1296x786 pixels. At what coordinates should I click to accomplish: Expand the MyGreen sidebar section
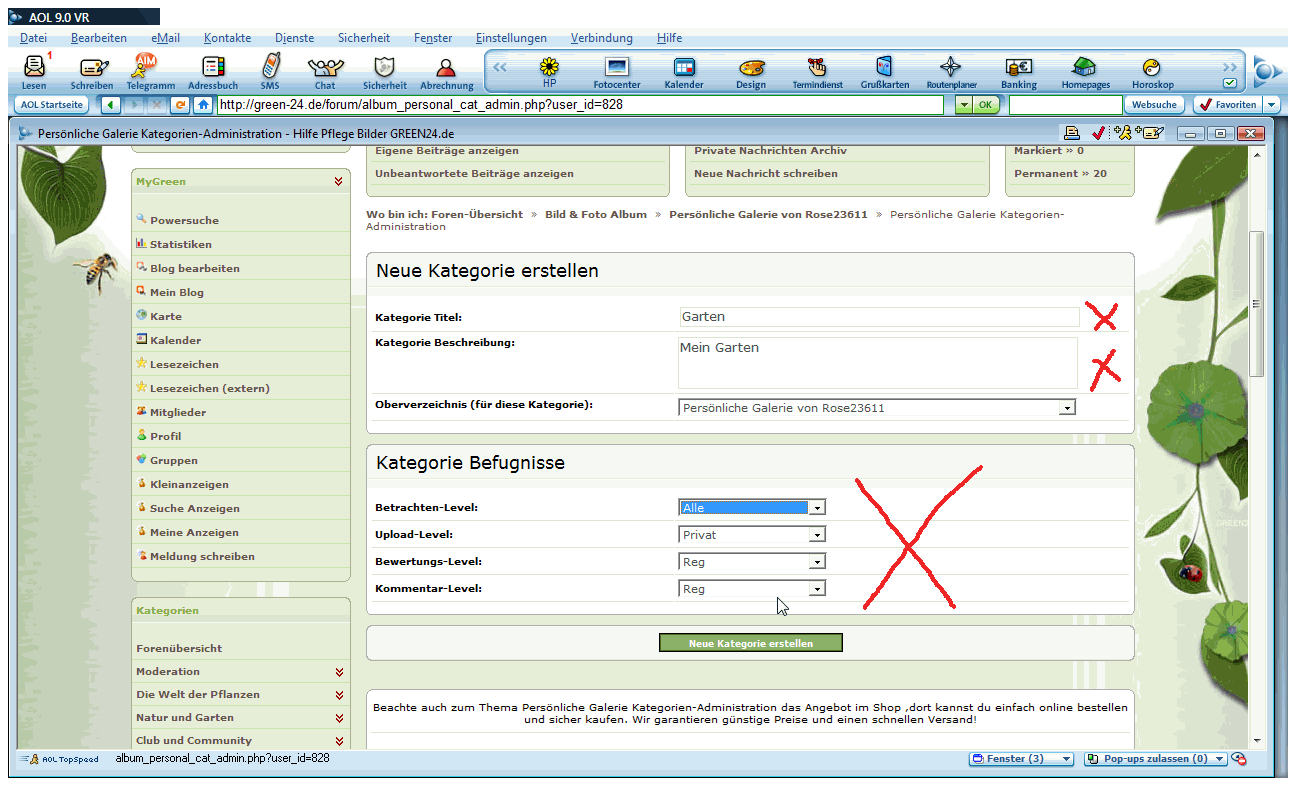339,182
